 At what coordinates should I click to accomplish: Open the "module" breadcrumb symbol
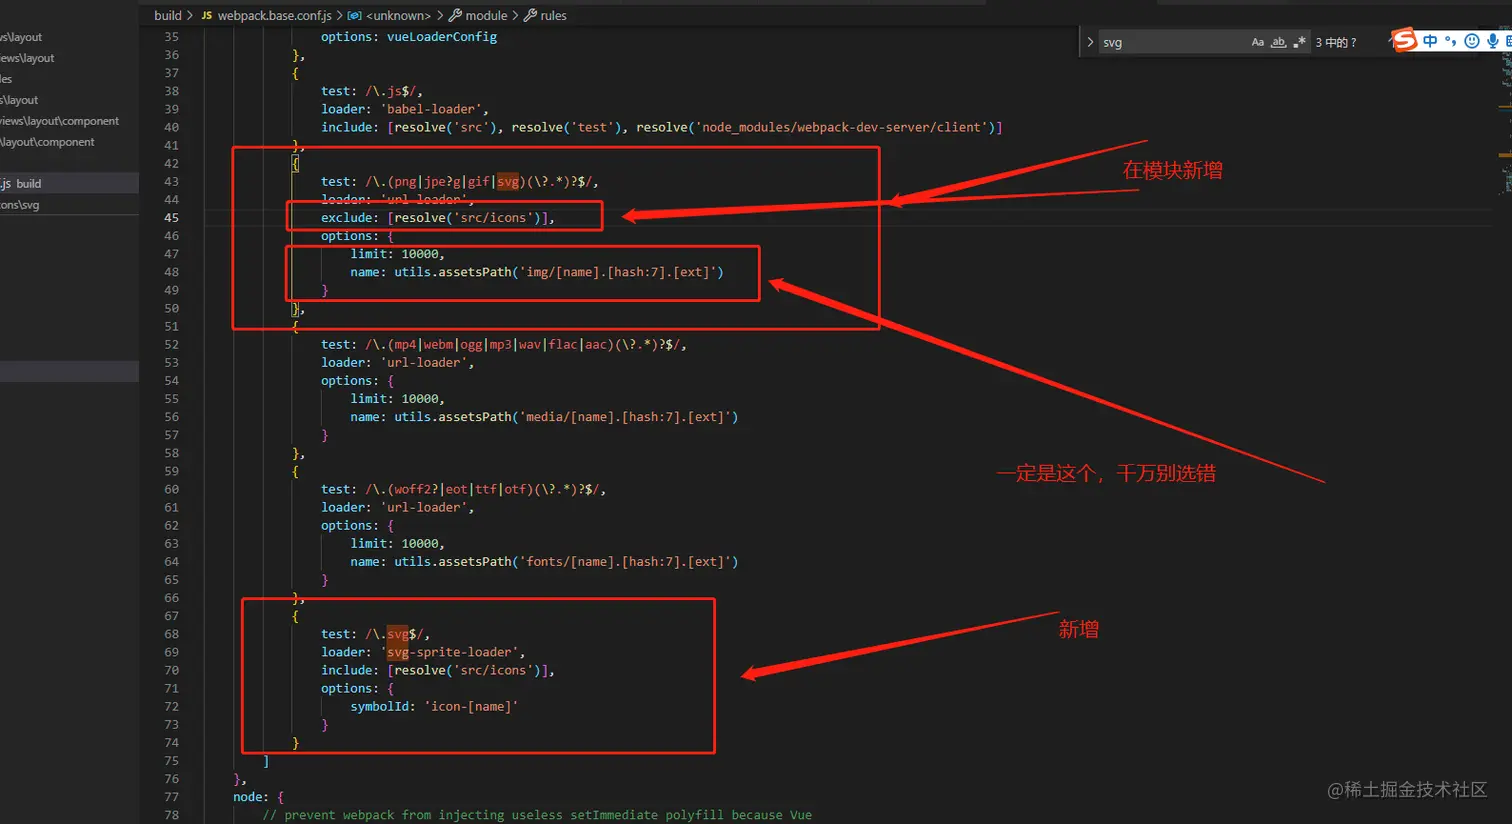tap(486, 15)
